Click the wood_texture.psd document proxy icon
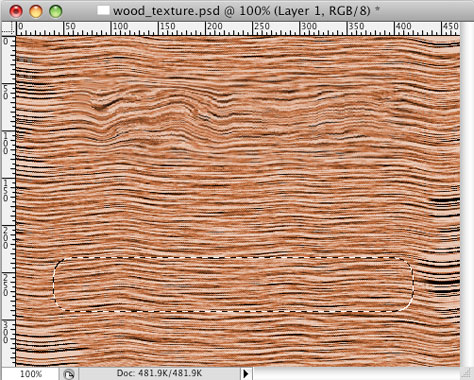This screenshot has height=380, width=474. (x=103, y=10)
